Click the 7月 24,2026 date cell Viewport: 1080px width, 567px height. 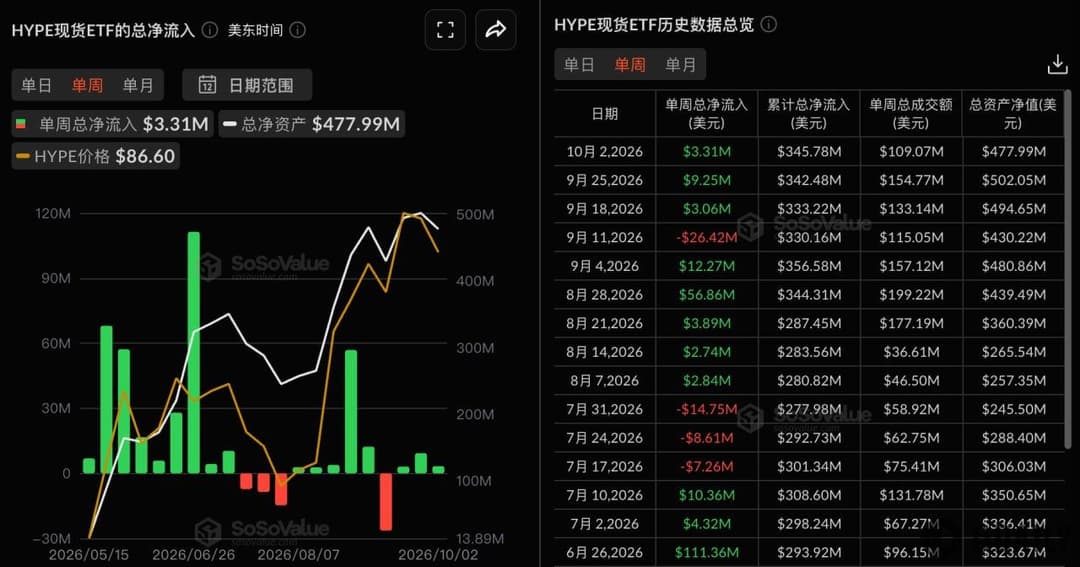pos(605,438)
